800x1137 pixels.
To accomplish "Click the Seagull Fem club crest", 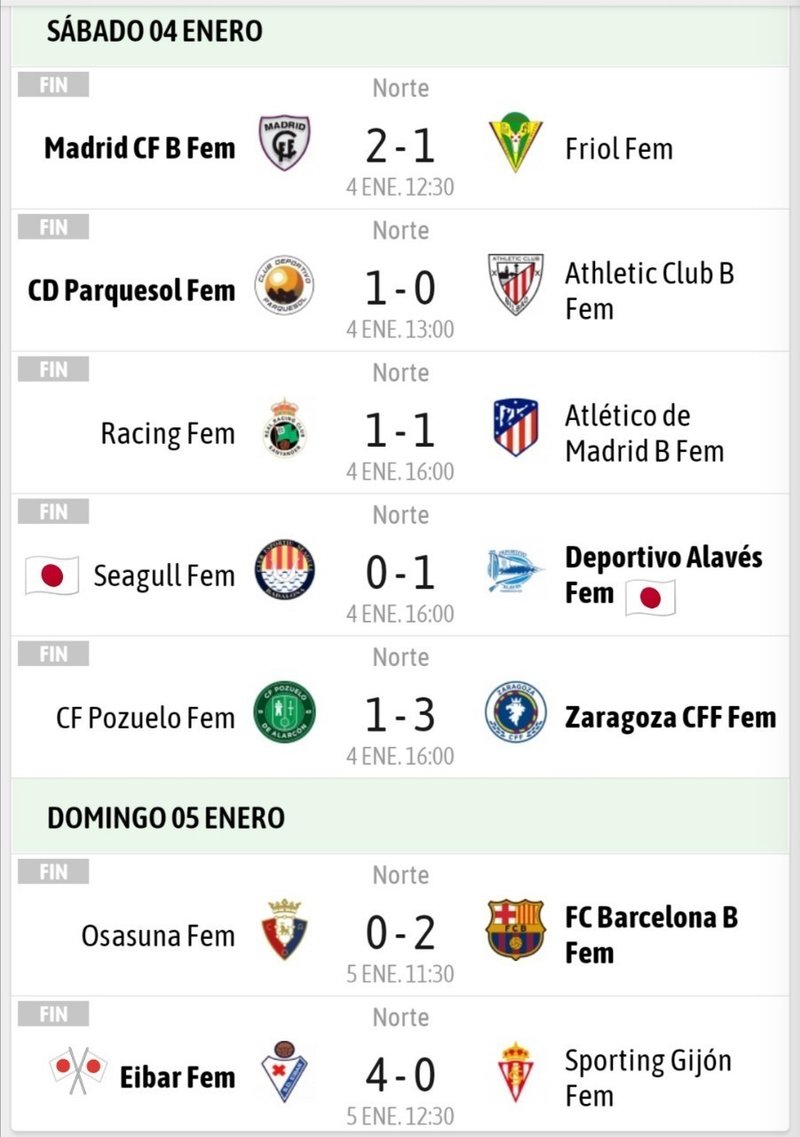I will click(x=284, y=569).
